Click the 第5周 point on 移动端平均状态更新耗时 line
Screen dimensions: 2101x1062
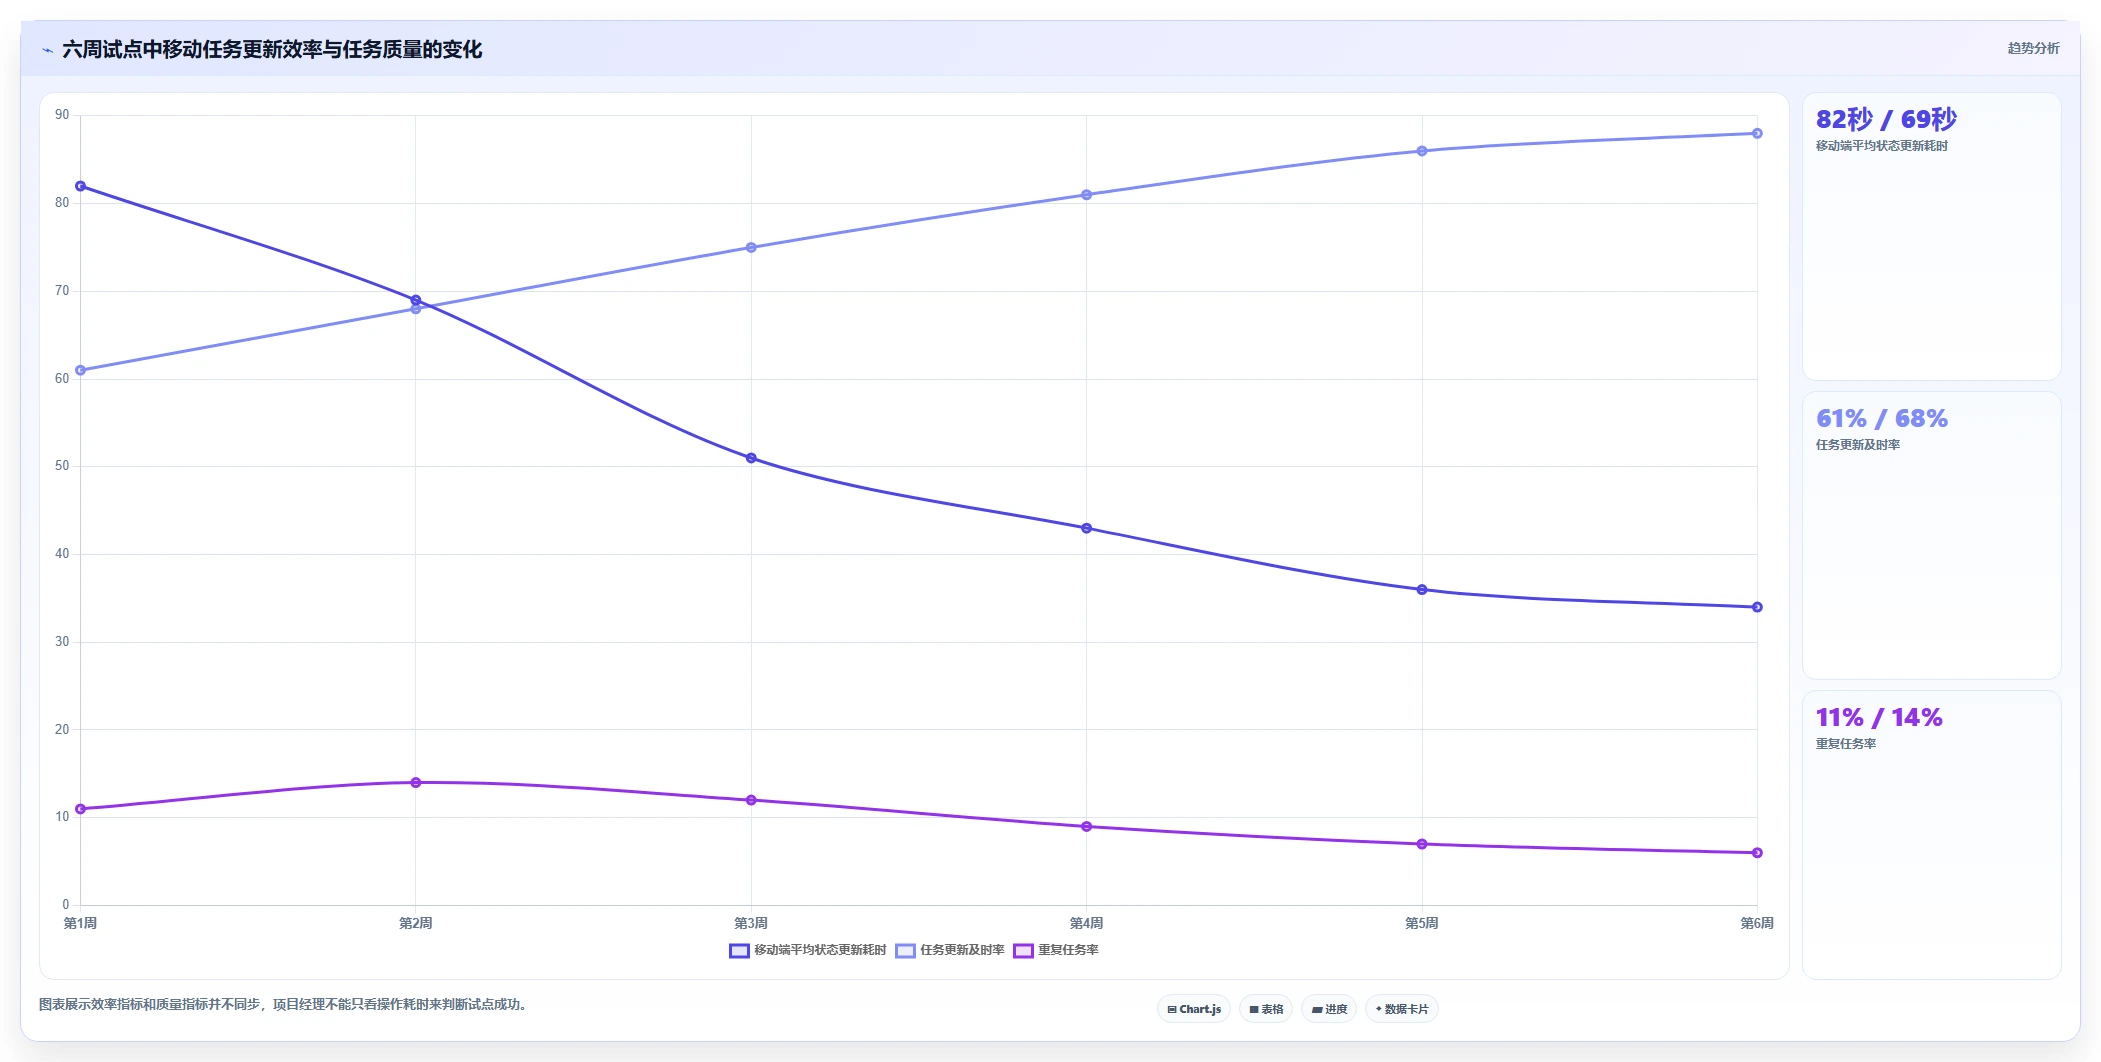[1422, 590]
